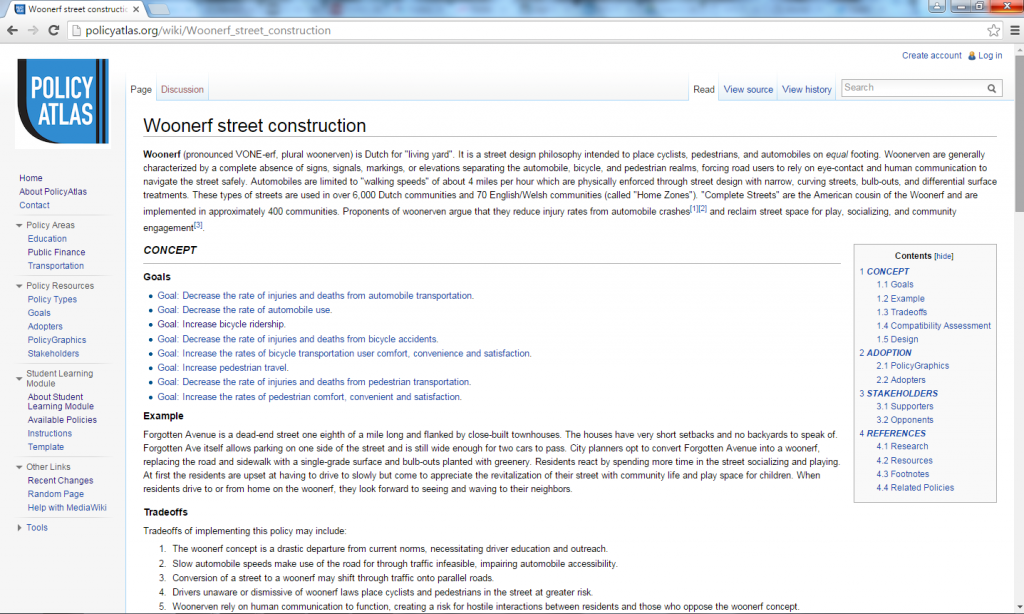Switch to the Discussion tab
1024x614 pixels.
(182, 89)
